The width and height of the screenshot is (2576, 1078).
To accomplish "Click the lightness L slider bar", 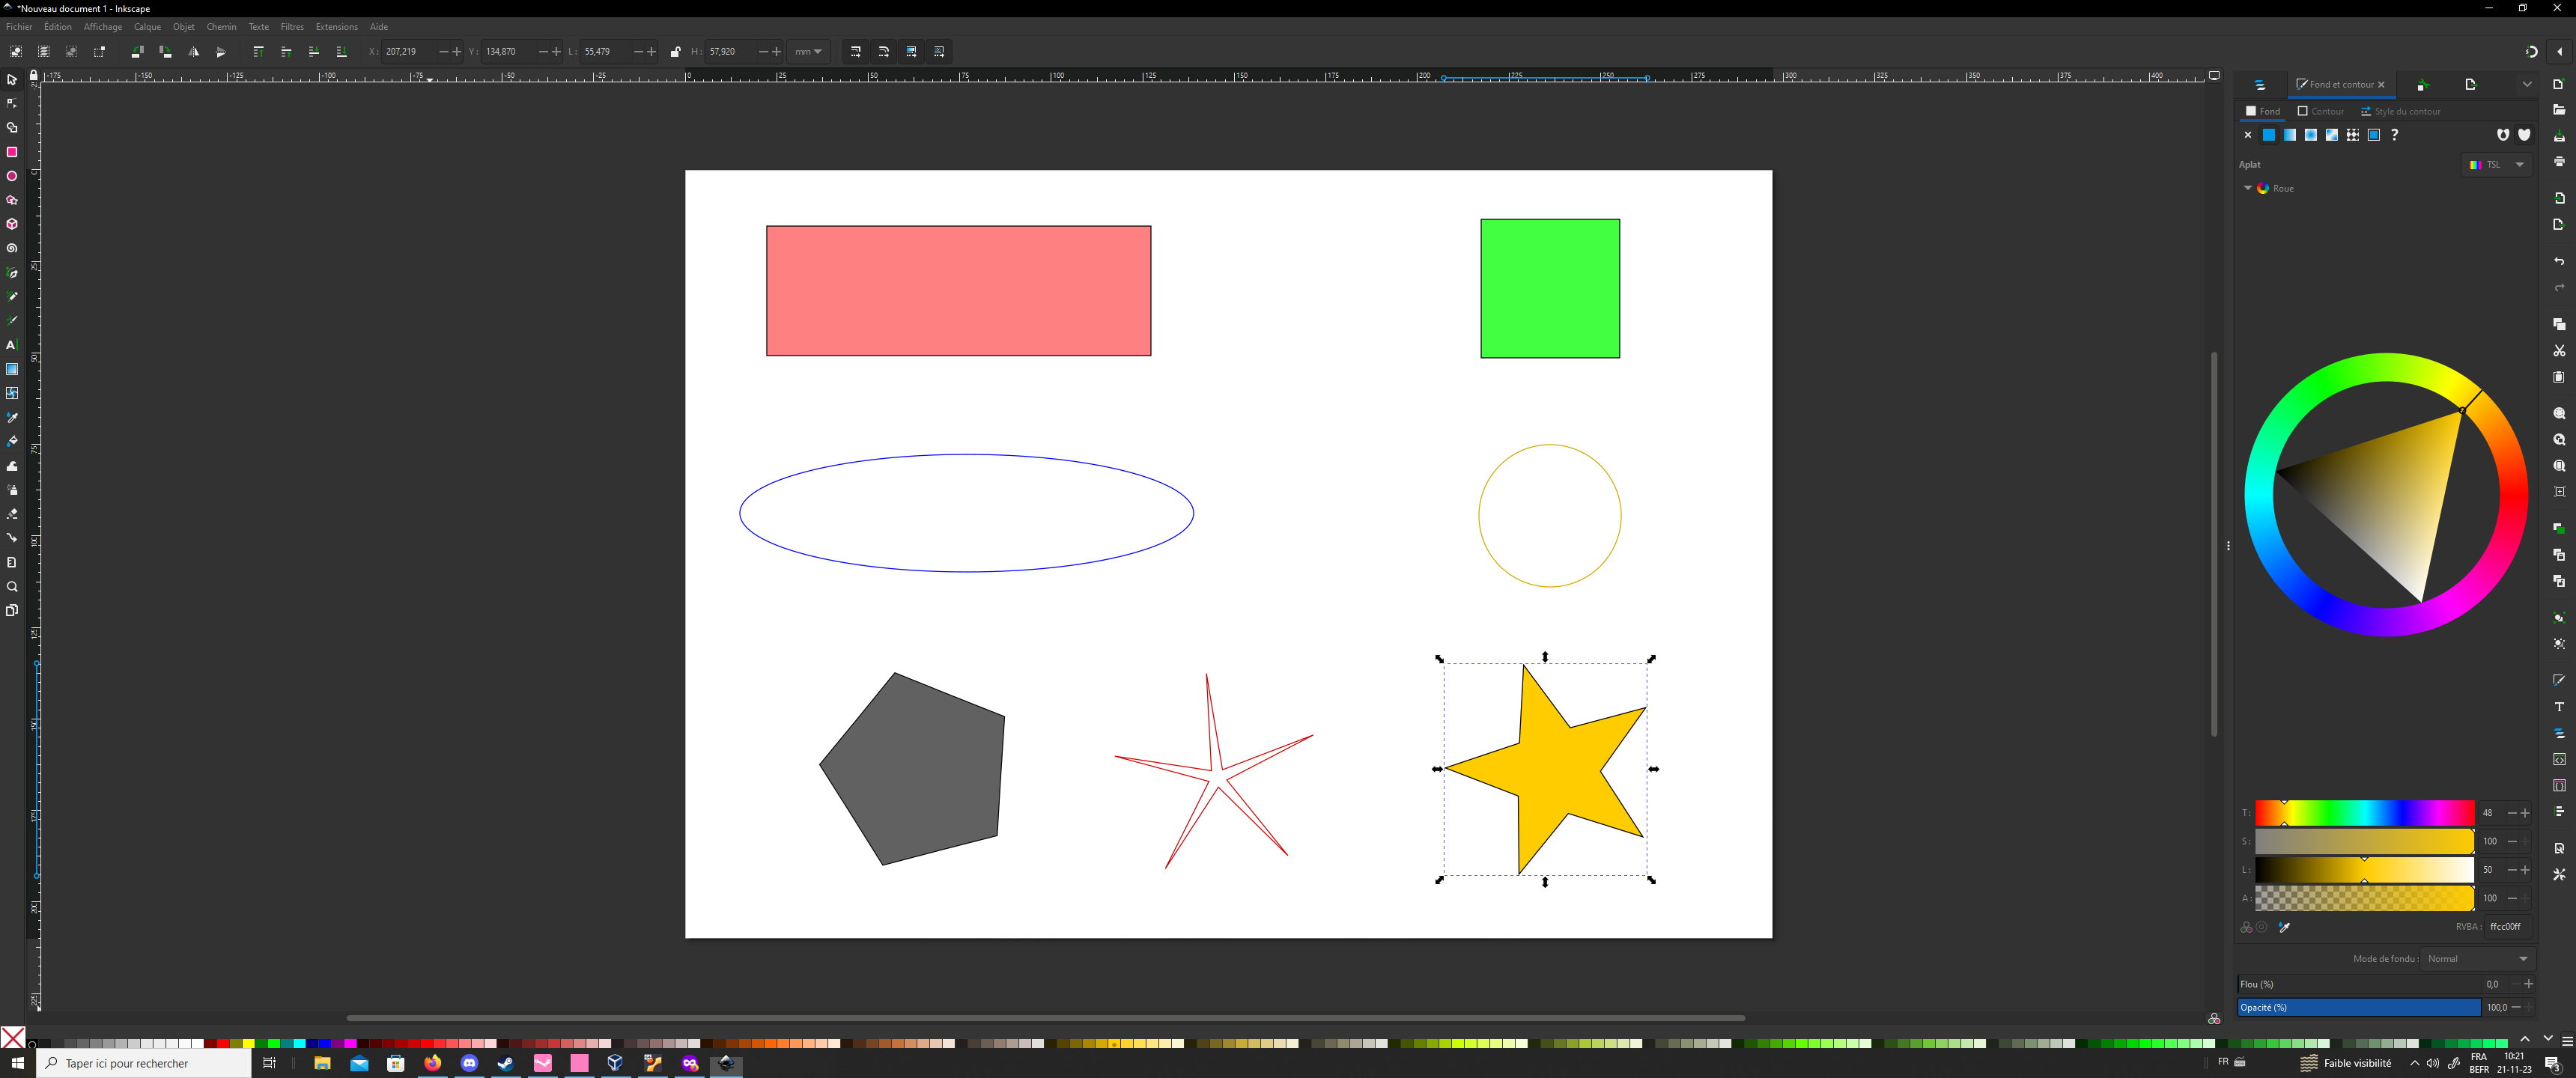I will pos(2364,870).
